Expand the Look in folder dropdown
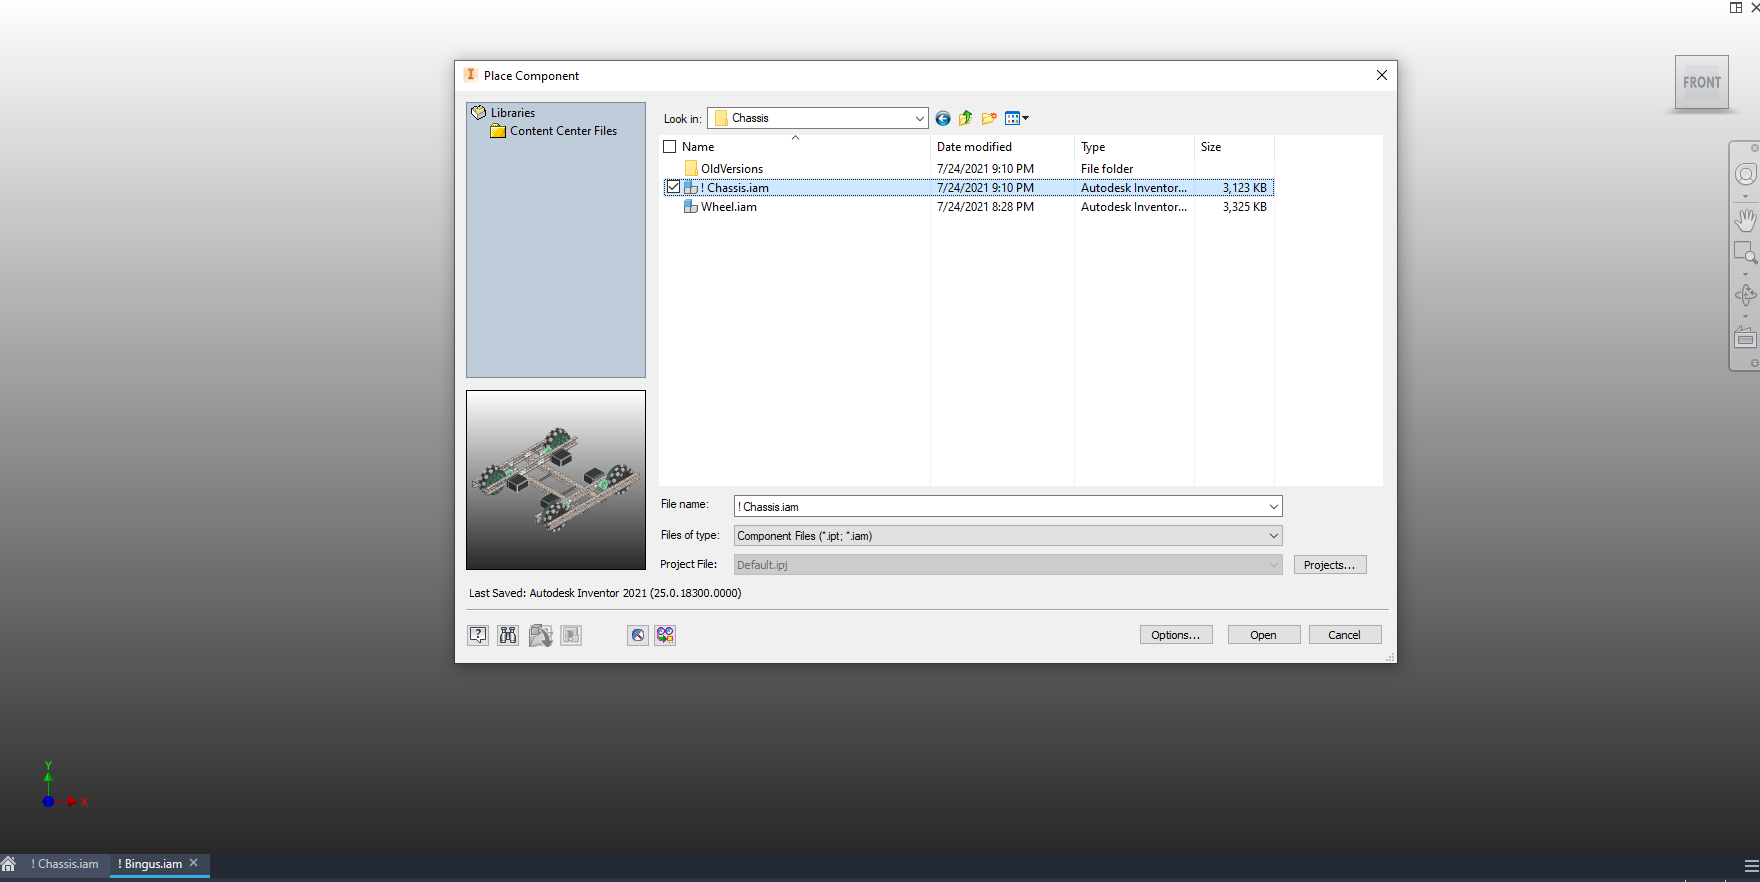Viewport: 1760px width, 882px height. click(x=919, y=118)
